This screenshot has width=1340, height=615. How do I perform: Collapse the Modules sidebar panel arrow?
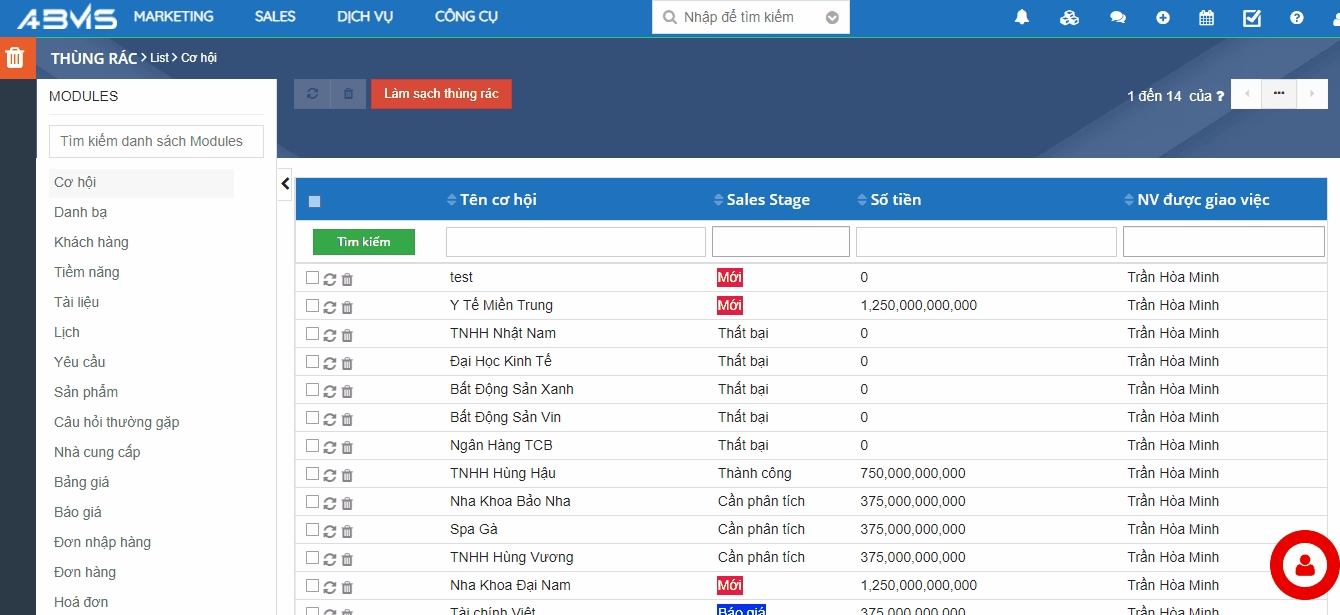(285, 183)
